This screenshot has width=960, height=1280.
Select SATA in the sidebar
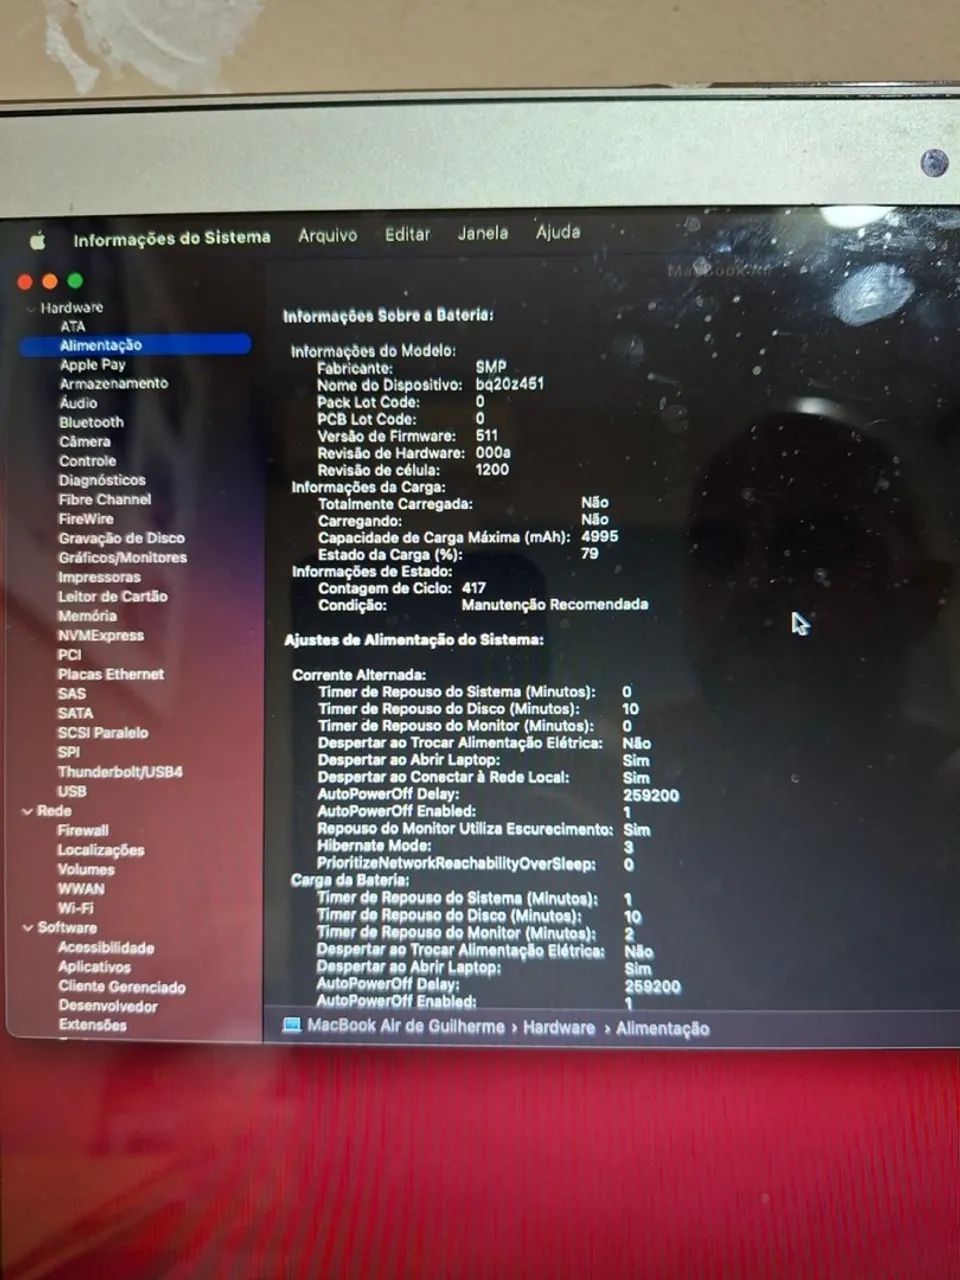tap(75, 713)
